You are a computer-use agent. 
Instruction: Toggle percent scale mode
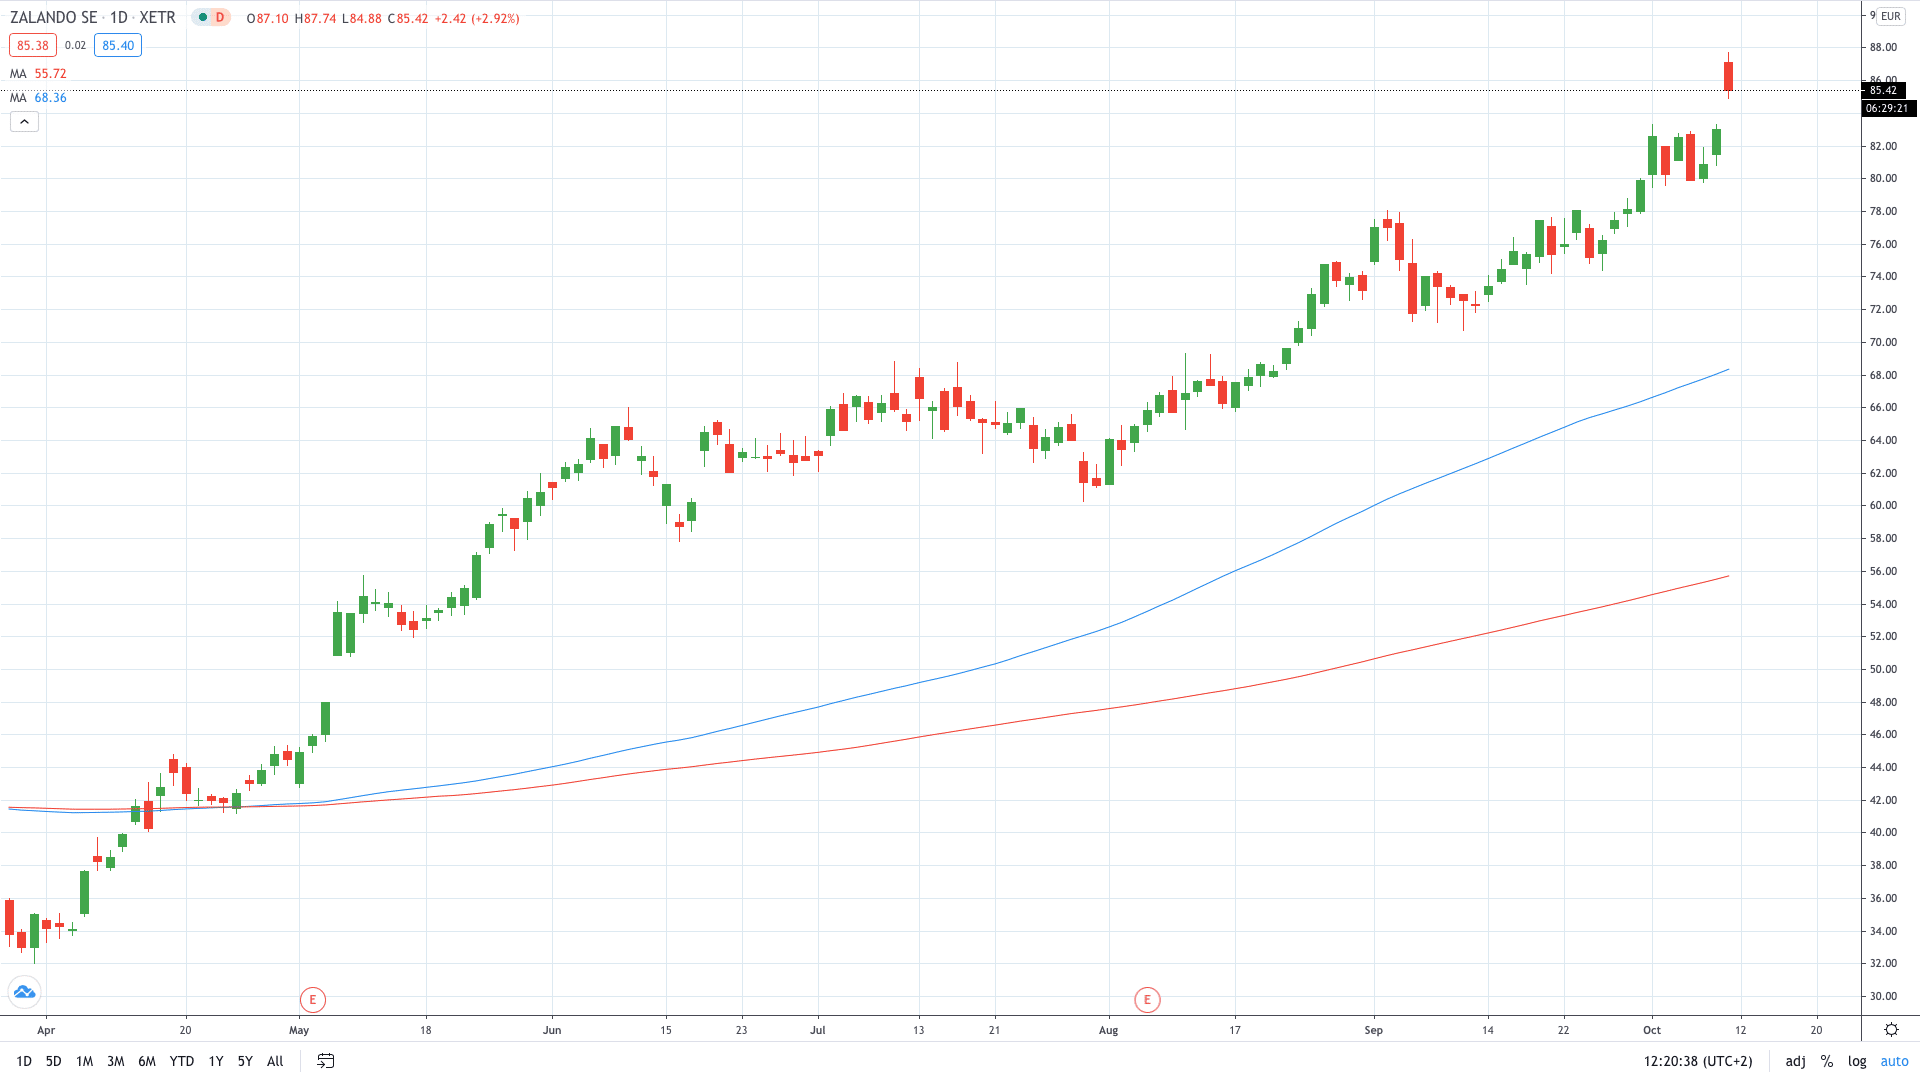coord(1827,1061)
